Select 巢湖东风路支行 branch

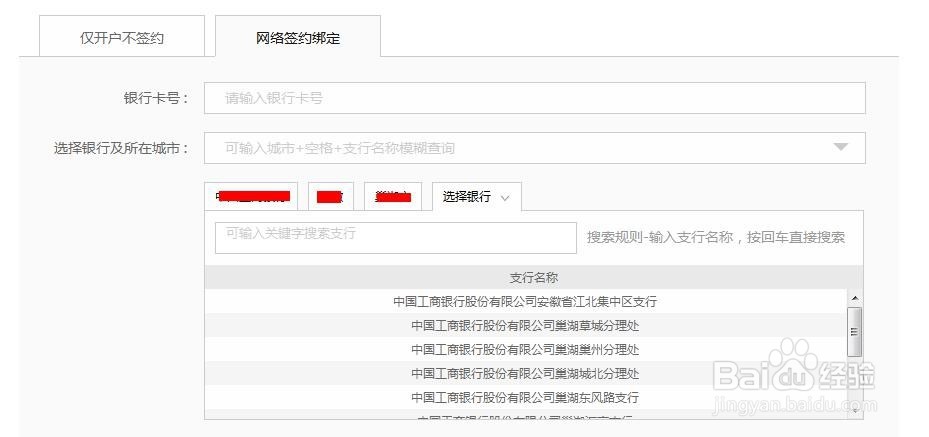click(x=526, y=397)
